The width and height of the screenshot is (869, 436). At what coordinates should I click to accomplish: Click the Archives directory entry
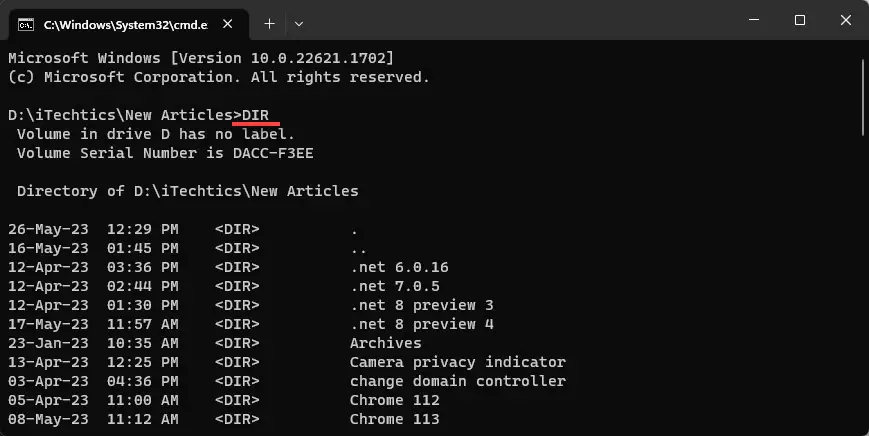(x=385, y=343)
